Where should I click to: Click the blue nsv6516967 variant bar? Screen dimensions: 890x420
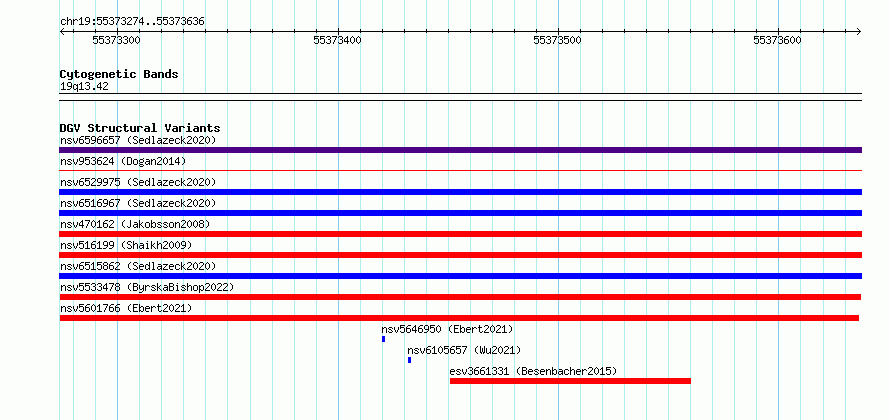(460, 213)
